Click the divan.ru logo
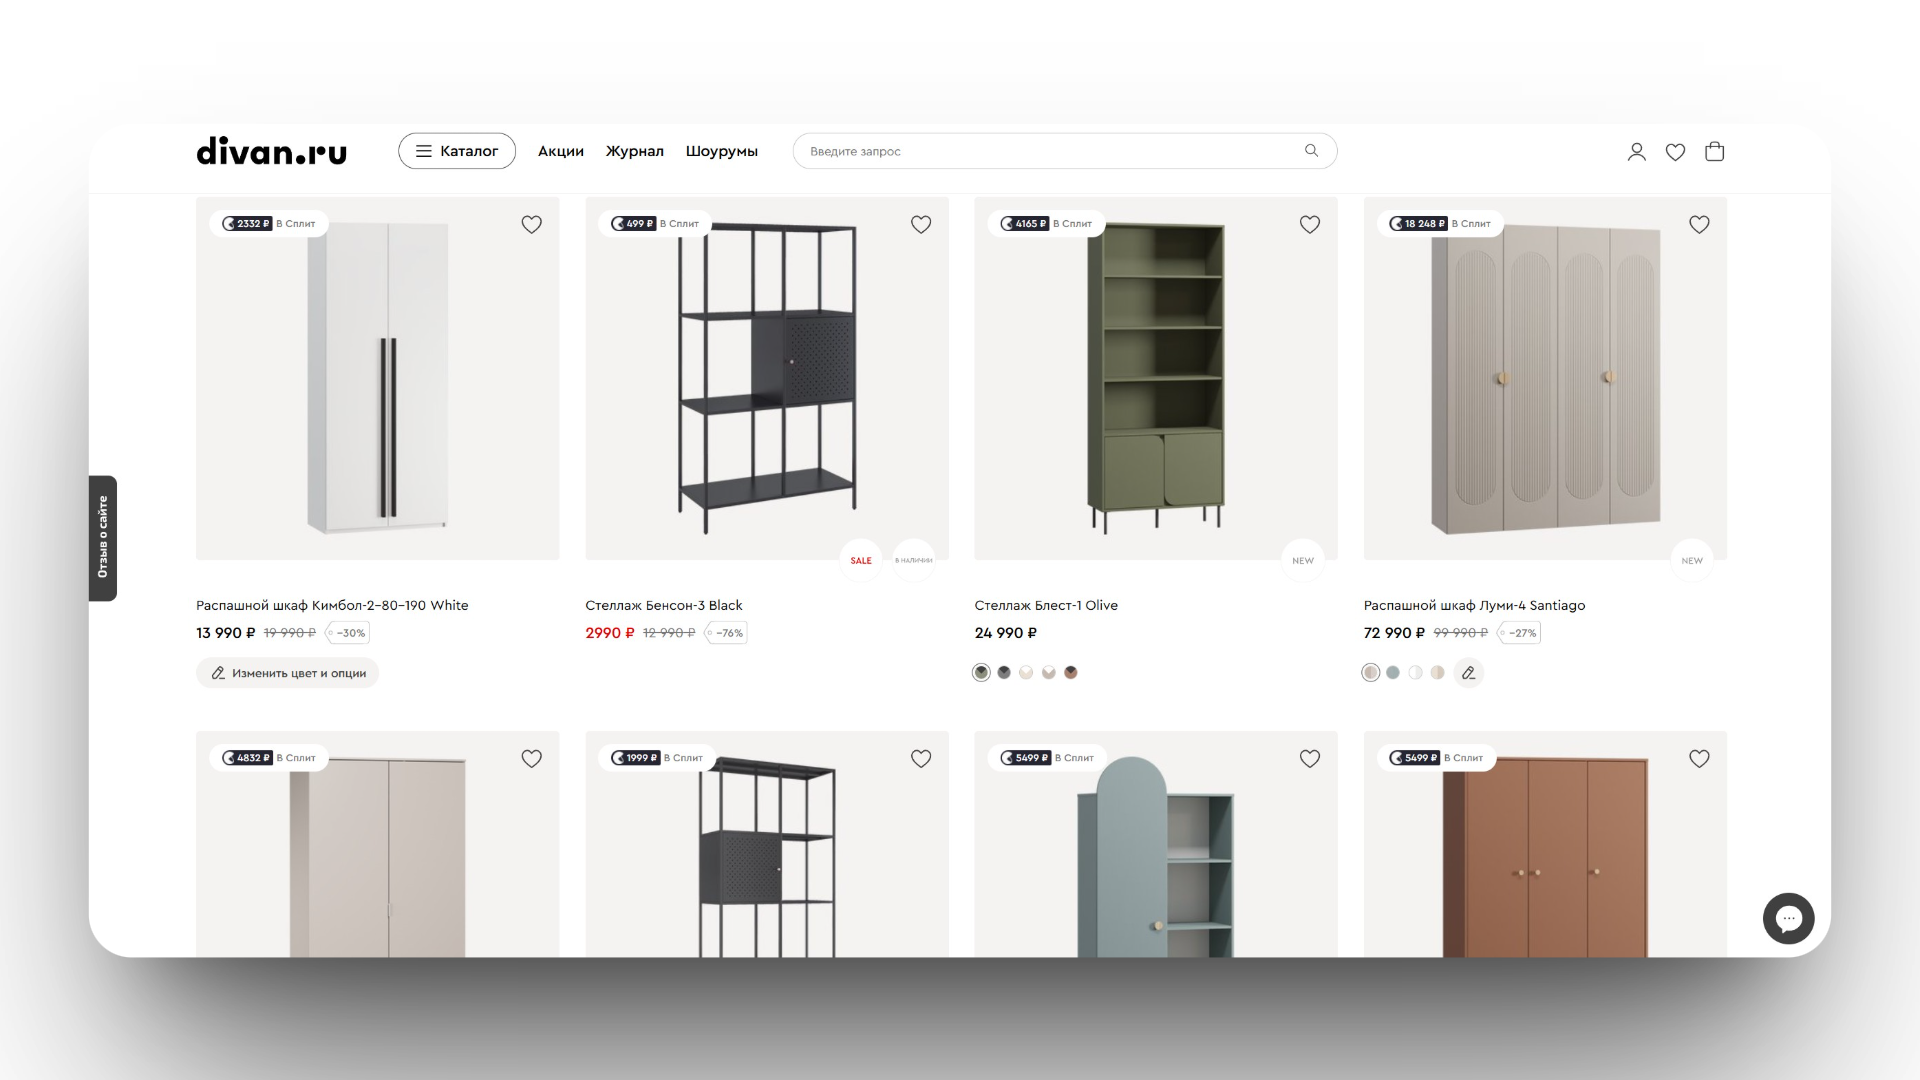The image size is (1920, 1080). coord(271,151)
